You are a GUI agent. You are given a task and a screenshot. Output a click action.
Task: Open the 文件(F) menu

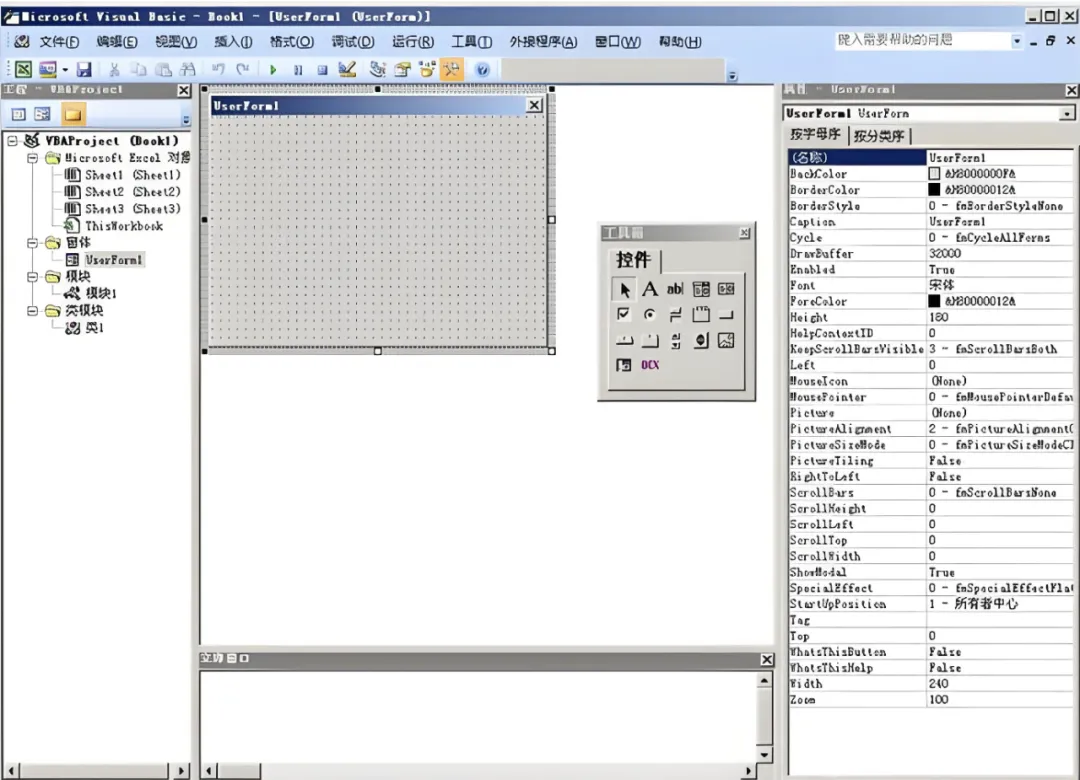[59, 42]
